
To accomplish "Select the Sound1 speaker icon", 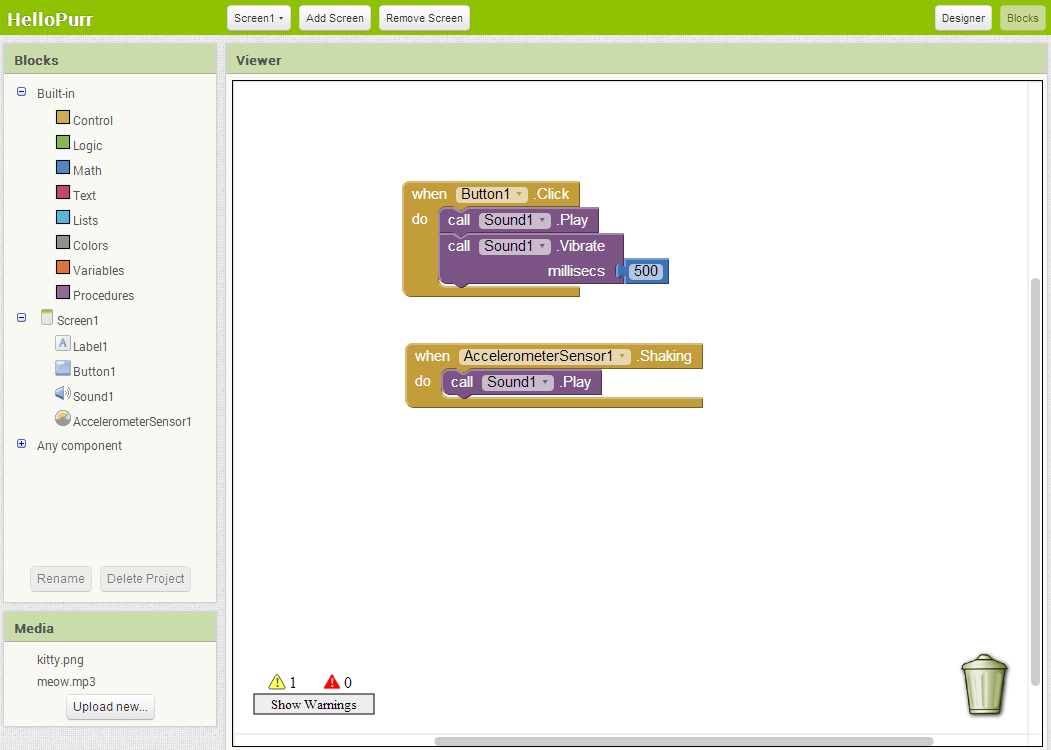I will 62,395.
